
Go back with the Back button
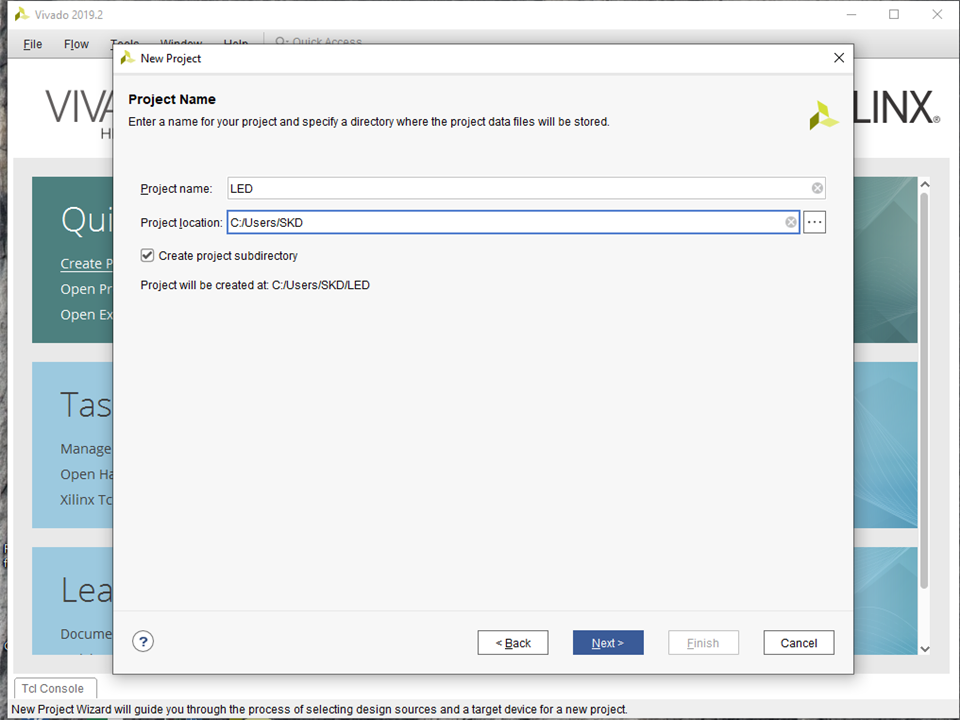[513, 643]
